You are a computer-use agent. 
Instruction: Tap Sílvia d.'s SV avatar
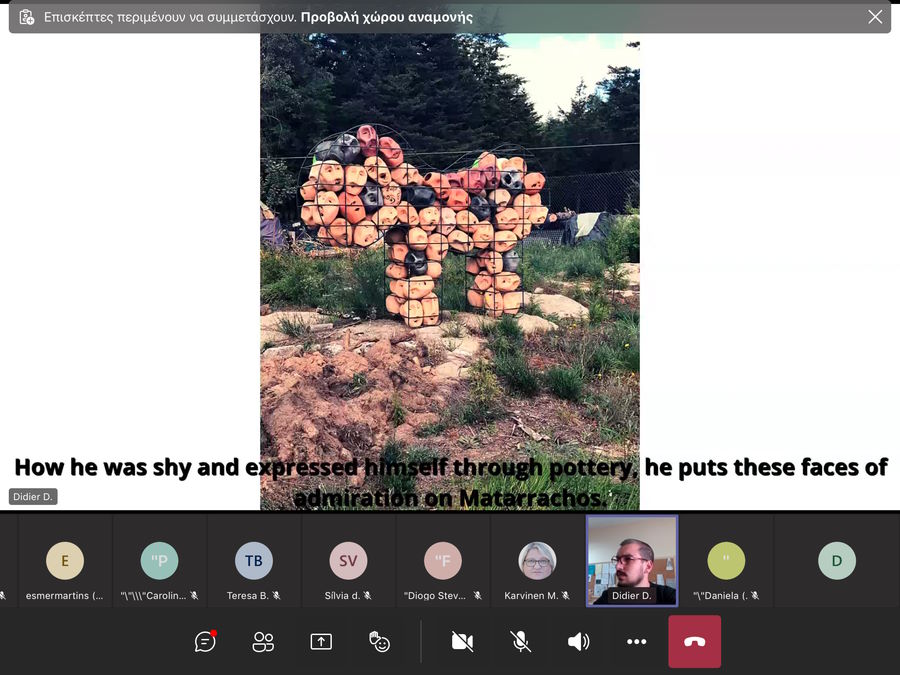[348, 561]
